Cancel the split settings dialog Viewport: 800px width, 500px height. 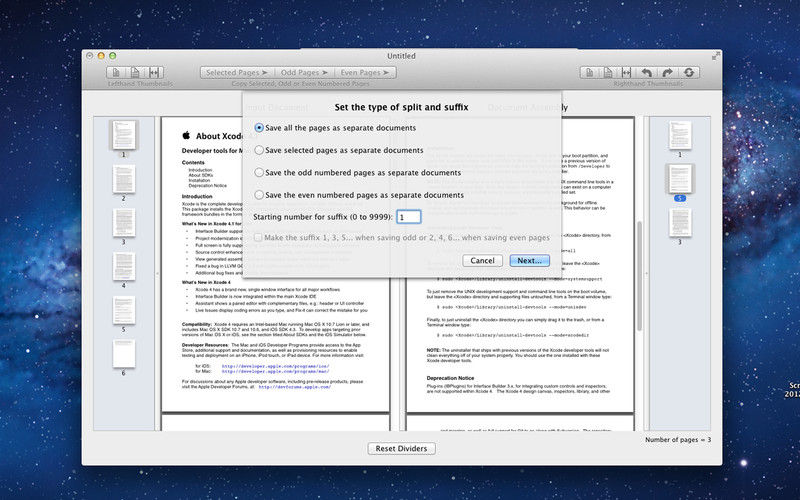[482, 260]
